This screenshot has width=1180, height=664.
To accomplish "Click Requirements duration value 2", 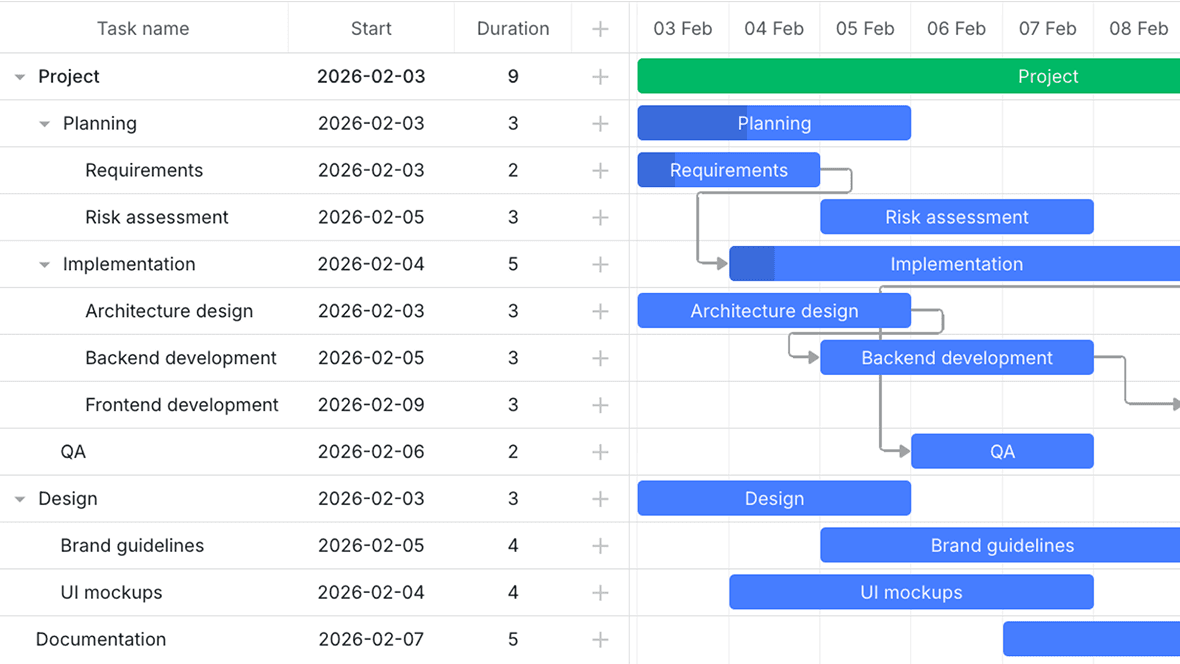I will [513, 170].
